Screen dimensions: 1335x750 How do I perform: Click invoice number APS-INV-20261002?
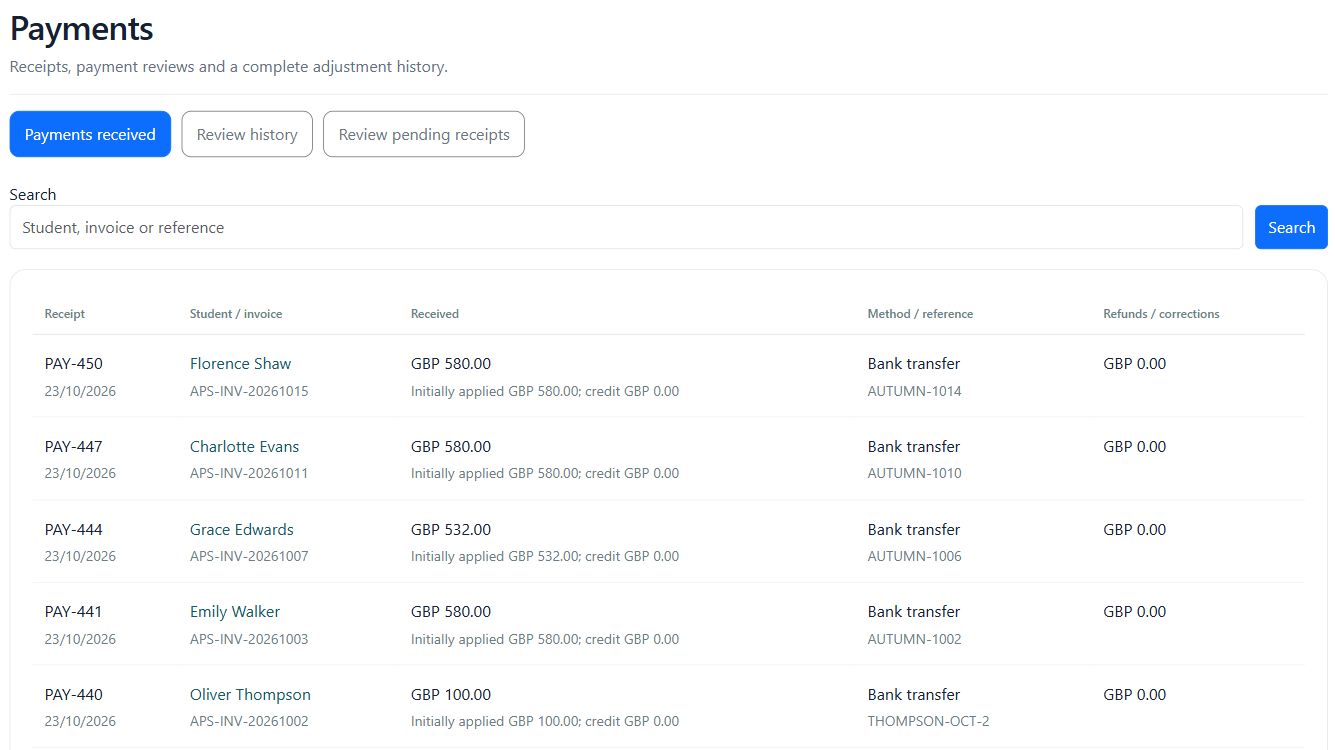pyautogui.click(x=249, y=721)
